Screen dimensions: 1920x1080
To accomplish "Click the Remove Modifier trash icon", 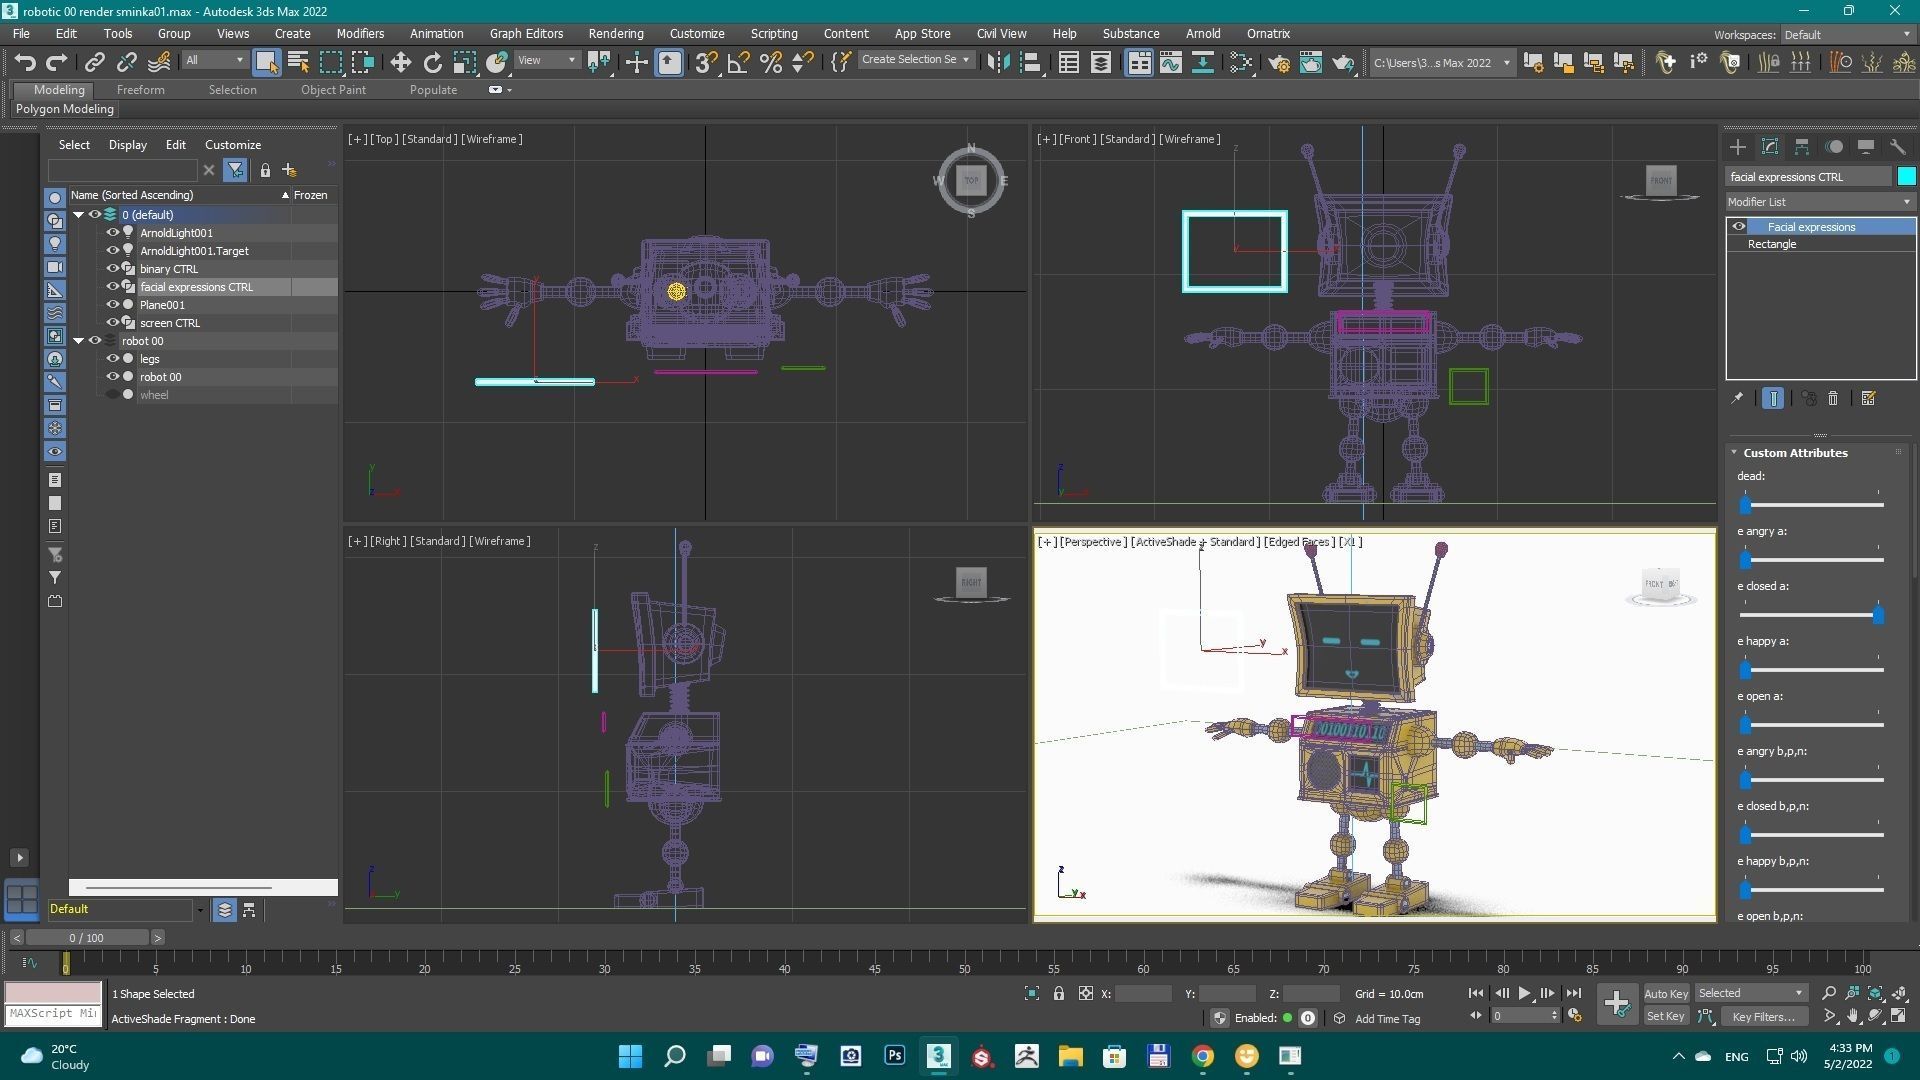I will point(1833,398).
